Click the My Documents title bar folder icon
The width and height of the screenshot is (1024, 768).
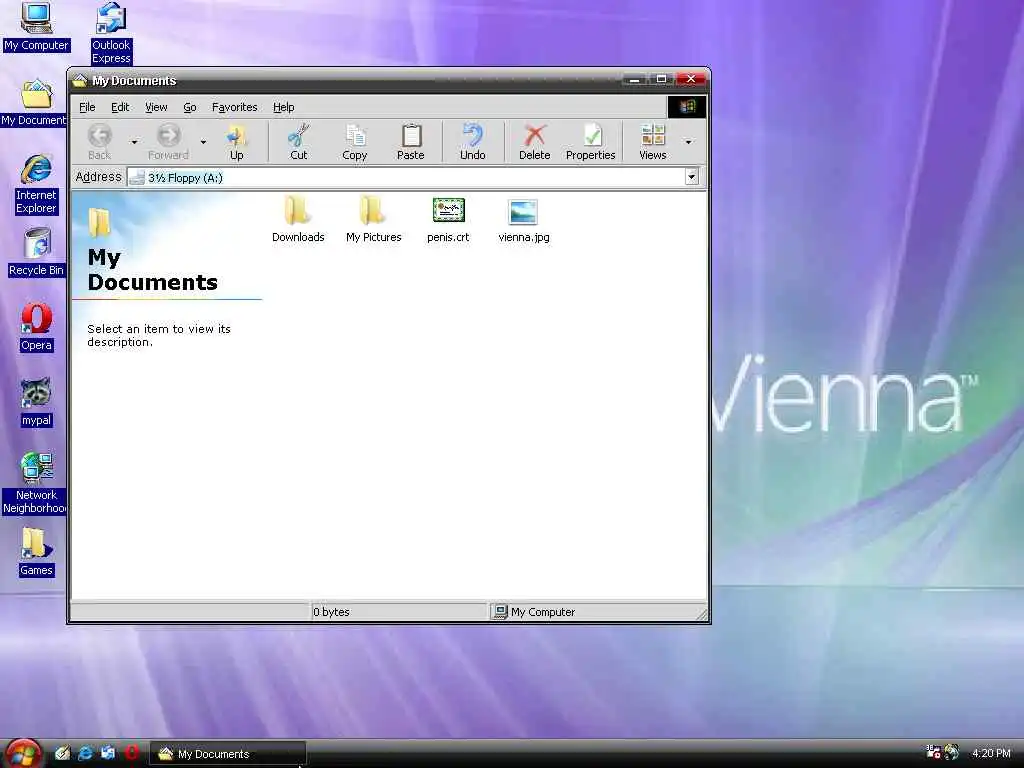click(x=80, y=80)
